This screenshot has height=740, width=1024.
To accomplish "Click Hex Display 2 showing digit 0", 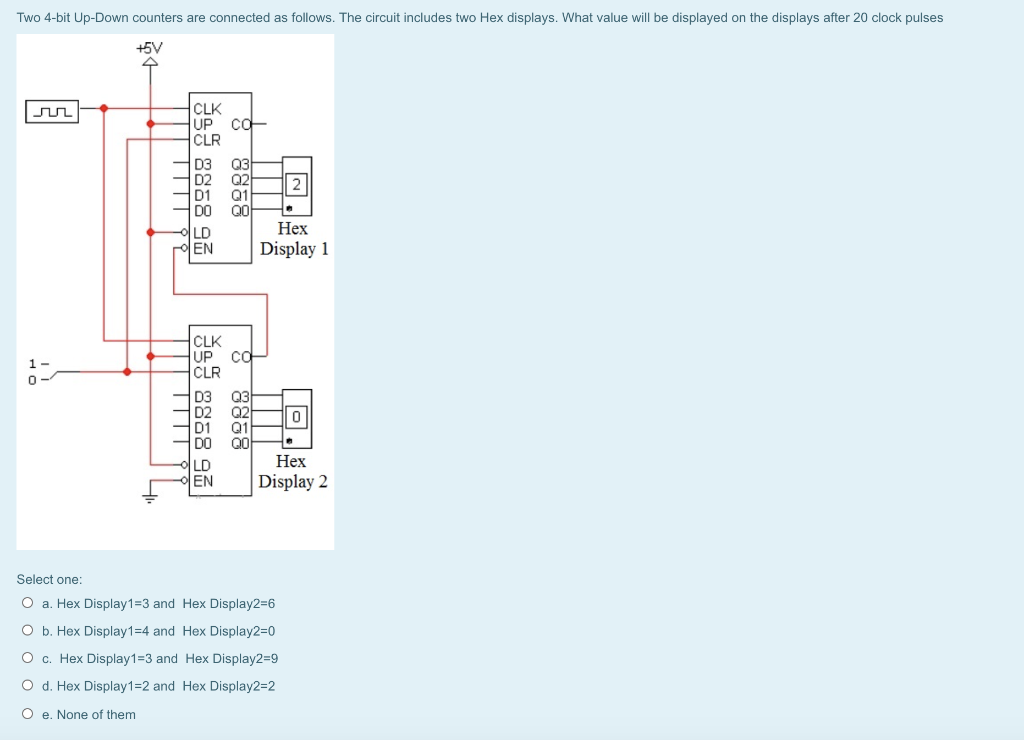I will point(296,417).
